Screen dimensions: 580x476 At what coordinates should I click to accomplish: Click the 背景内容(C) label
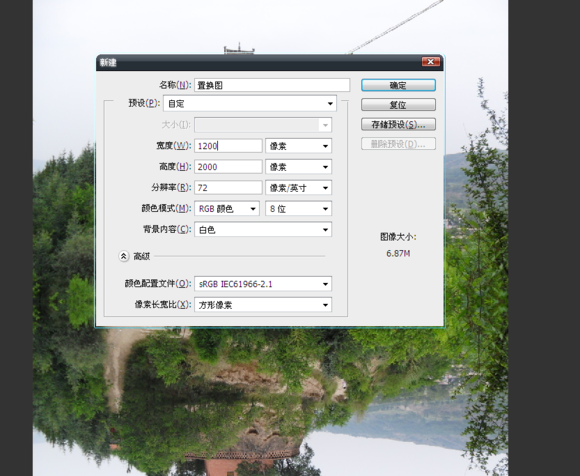(167, 230)
